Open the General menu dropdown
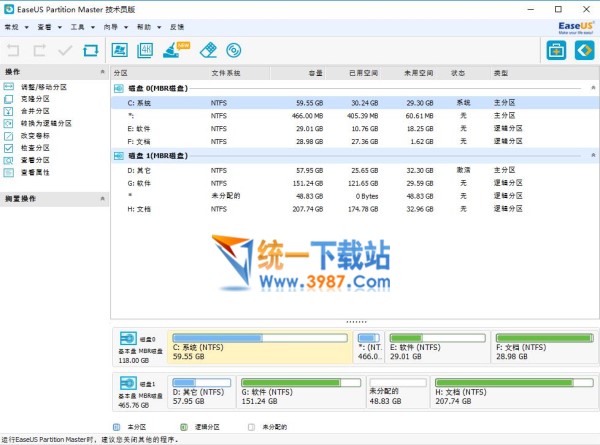 pos(16,27)
